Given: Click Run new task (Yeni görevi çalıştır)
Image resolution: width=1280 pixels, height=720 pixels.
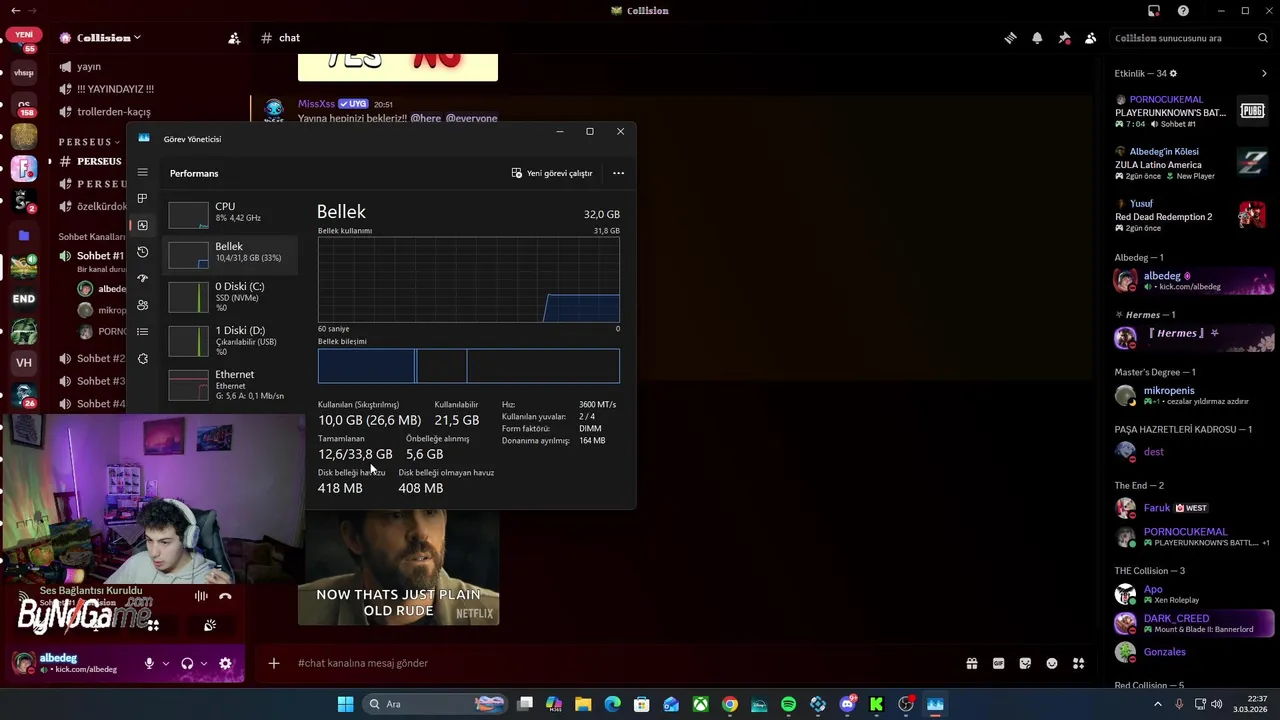Looking at the screenshot, I should coord(552,173).
